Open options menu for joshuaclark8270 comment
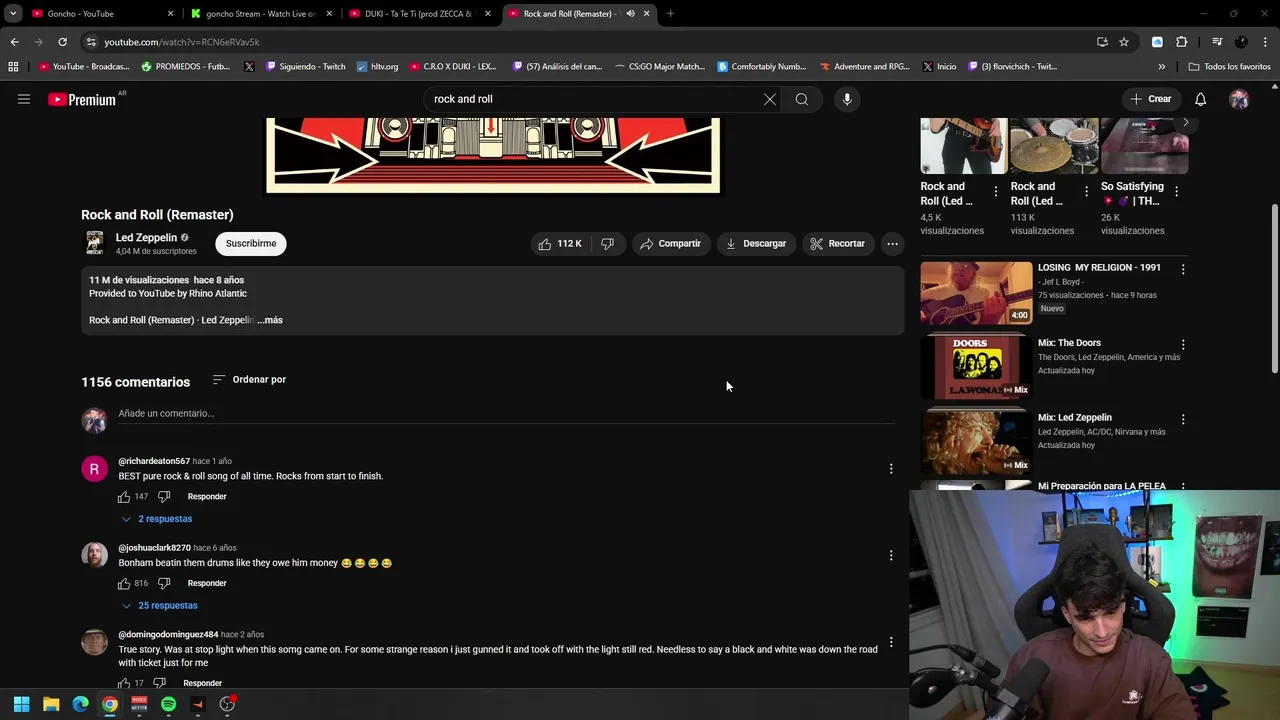 [891, 555]
